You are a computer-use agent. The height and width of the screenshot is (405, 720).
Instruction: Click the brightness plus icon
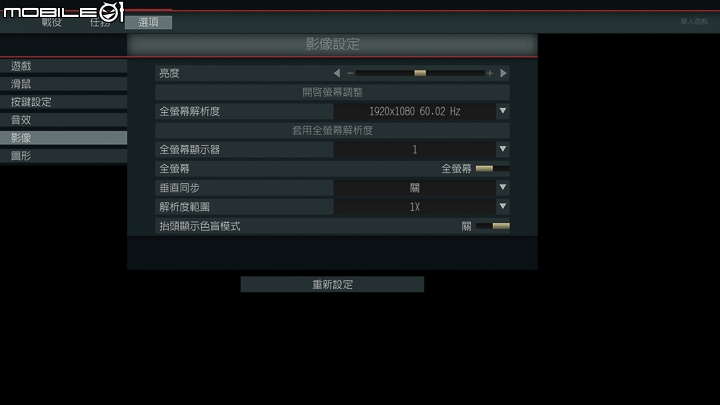point(490,73)
